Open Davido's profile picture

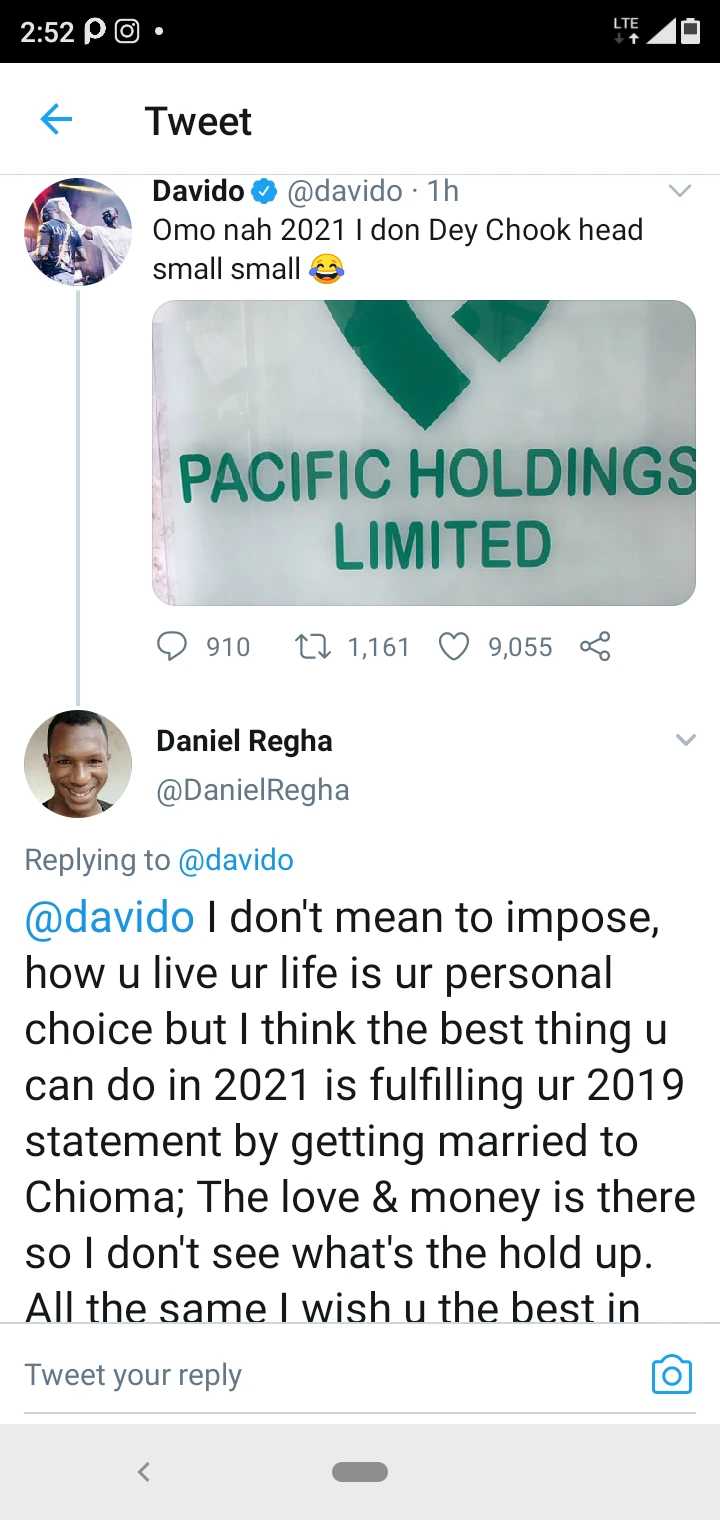tap(78, 232)
